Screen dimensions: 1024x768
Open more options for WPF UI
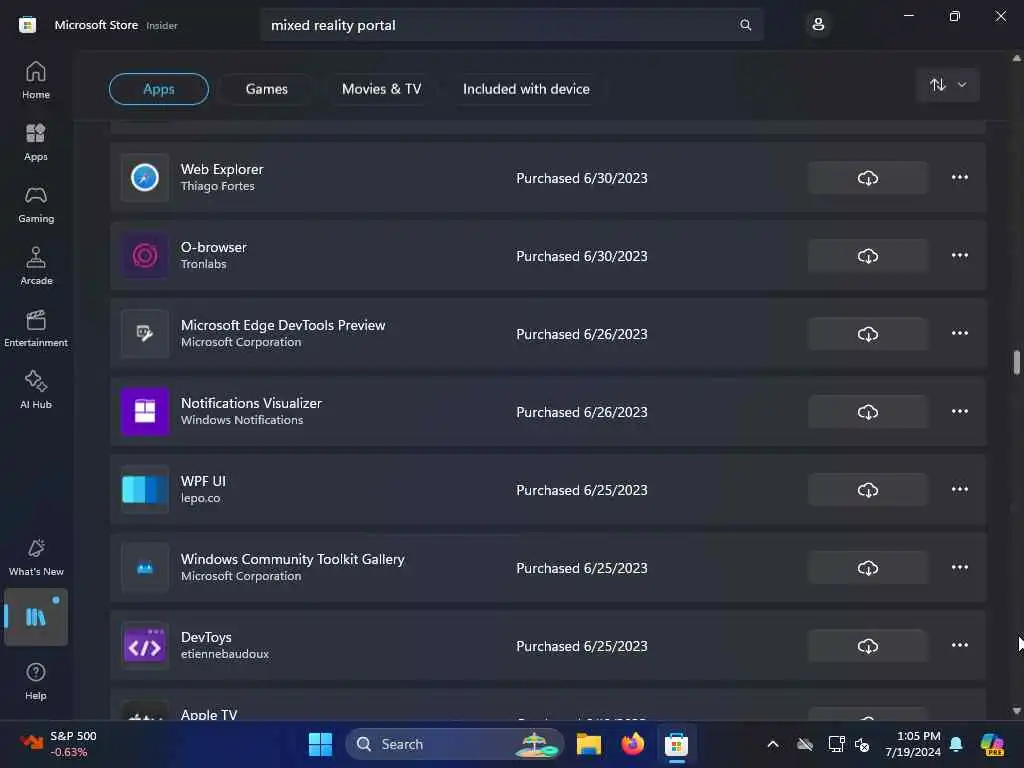pos(959,489)
